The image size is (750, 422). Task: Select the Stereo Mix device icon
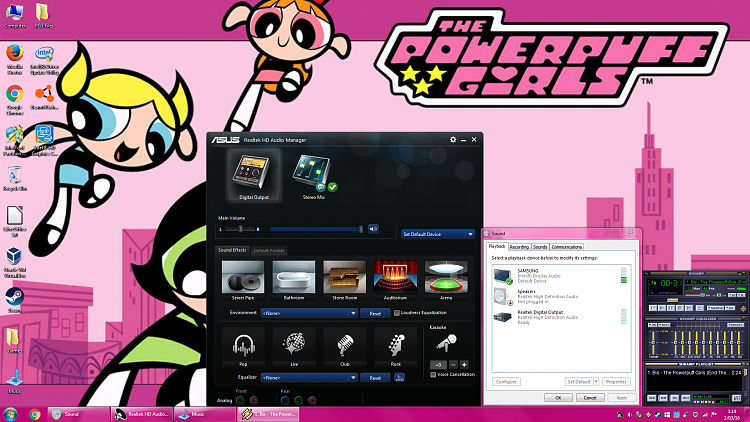pos(313,176)
